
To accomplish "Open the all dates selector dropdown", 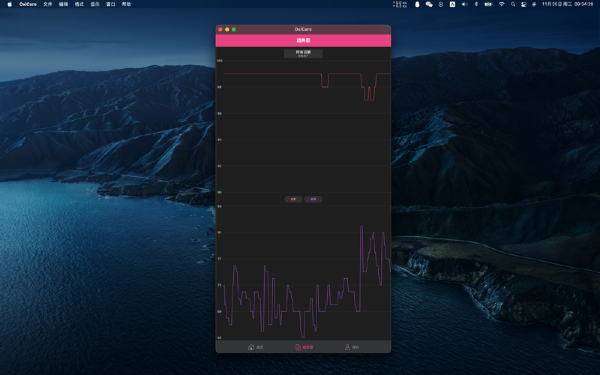I will pyautogui.click(x=303, y=54).
